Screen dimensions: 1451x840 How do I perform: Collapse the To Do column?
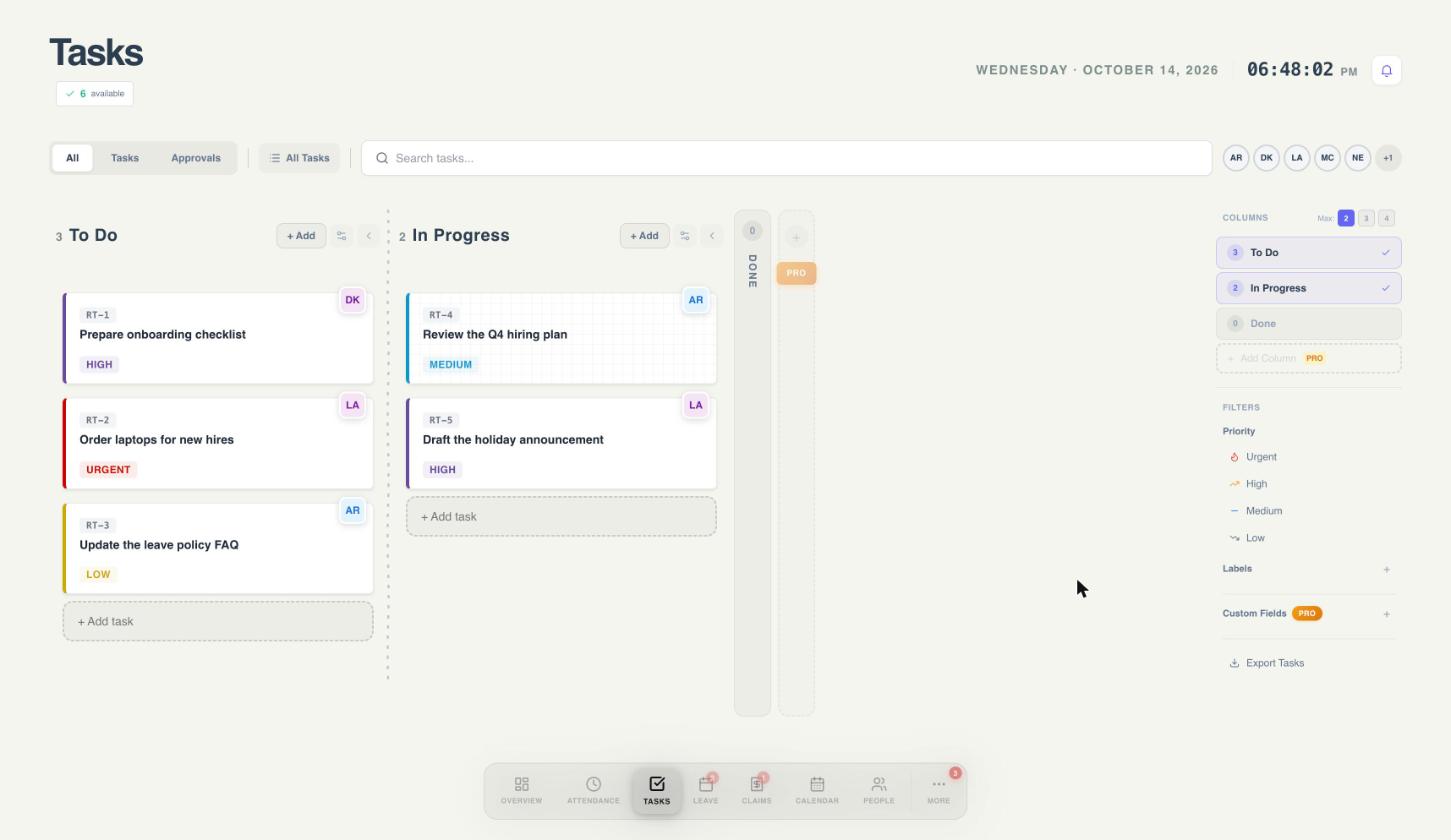tap(369, 236)
